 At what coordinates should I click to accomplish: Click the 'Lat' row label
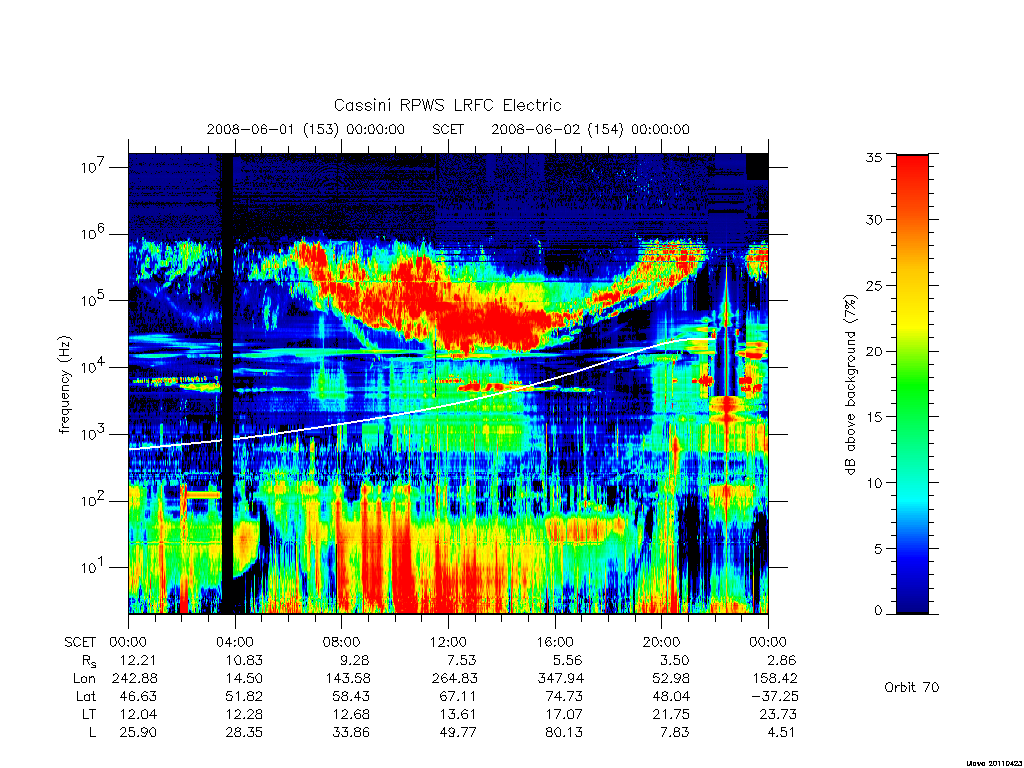coord(86,696)
